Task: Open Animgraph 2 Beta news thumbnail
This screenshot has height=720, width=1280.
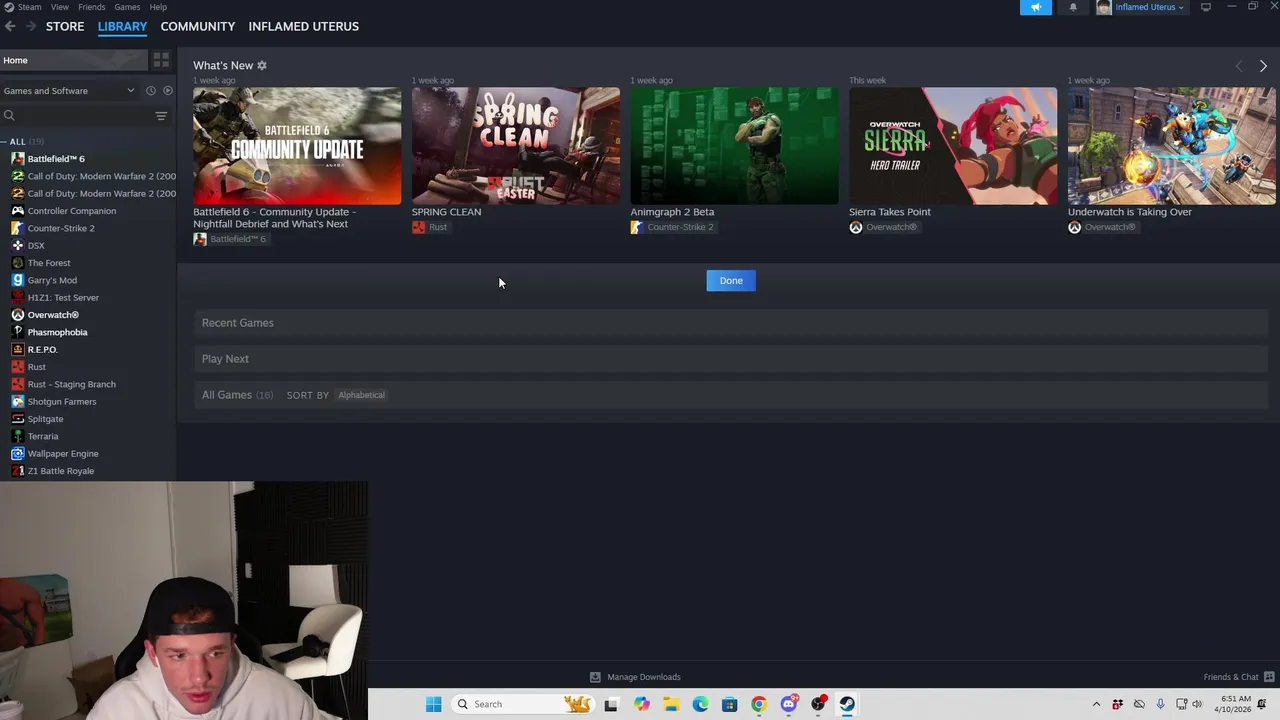Action: (734, 146)
